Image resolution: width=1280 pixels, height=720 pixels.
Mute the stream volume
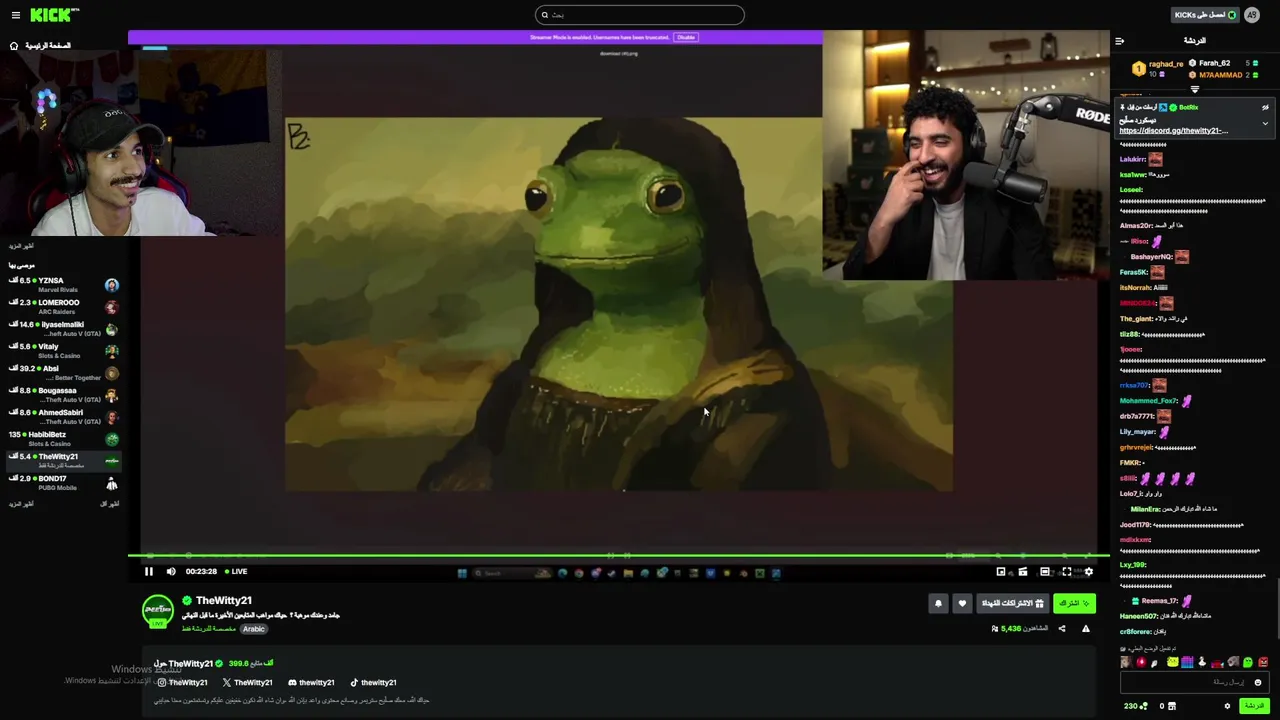[171, 572]
